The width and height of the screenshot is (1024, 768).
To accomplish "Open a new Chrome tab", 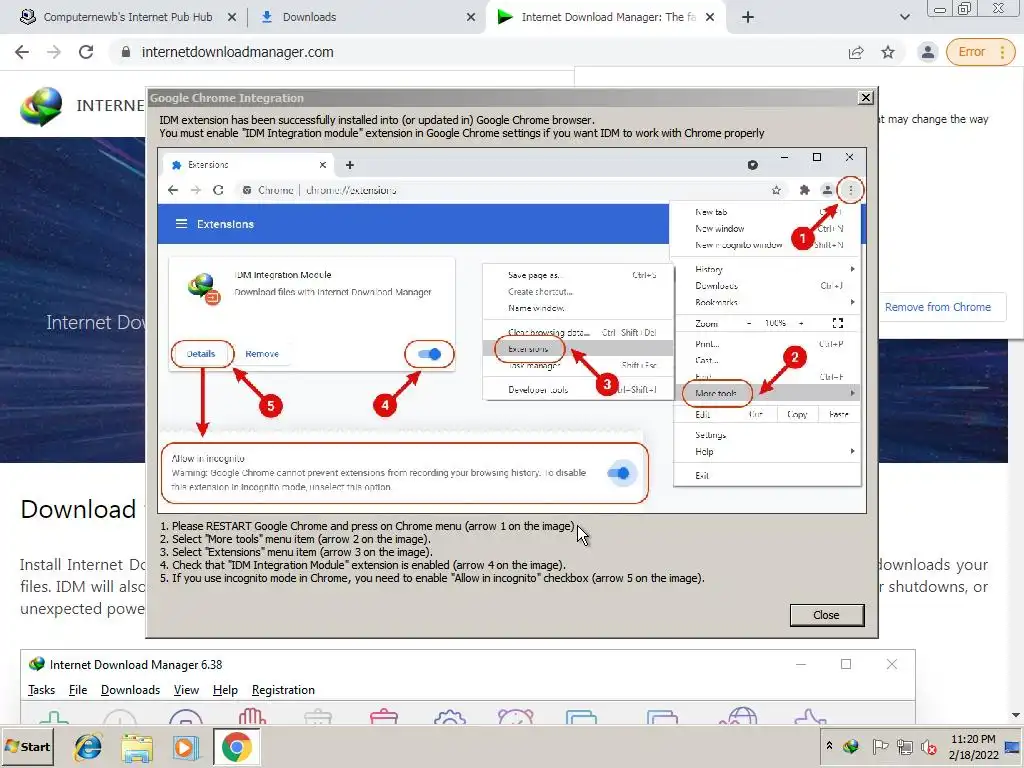I will 748,18.
